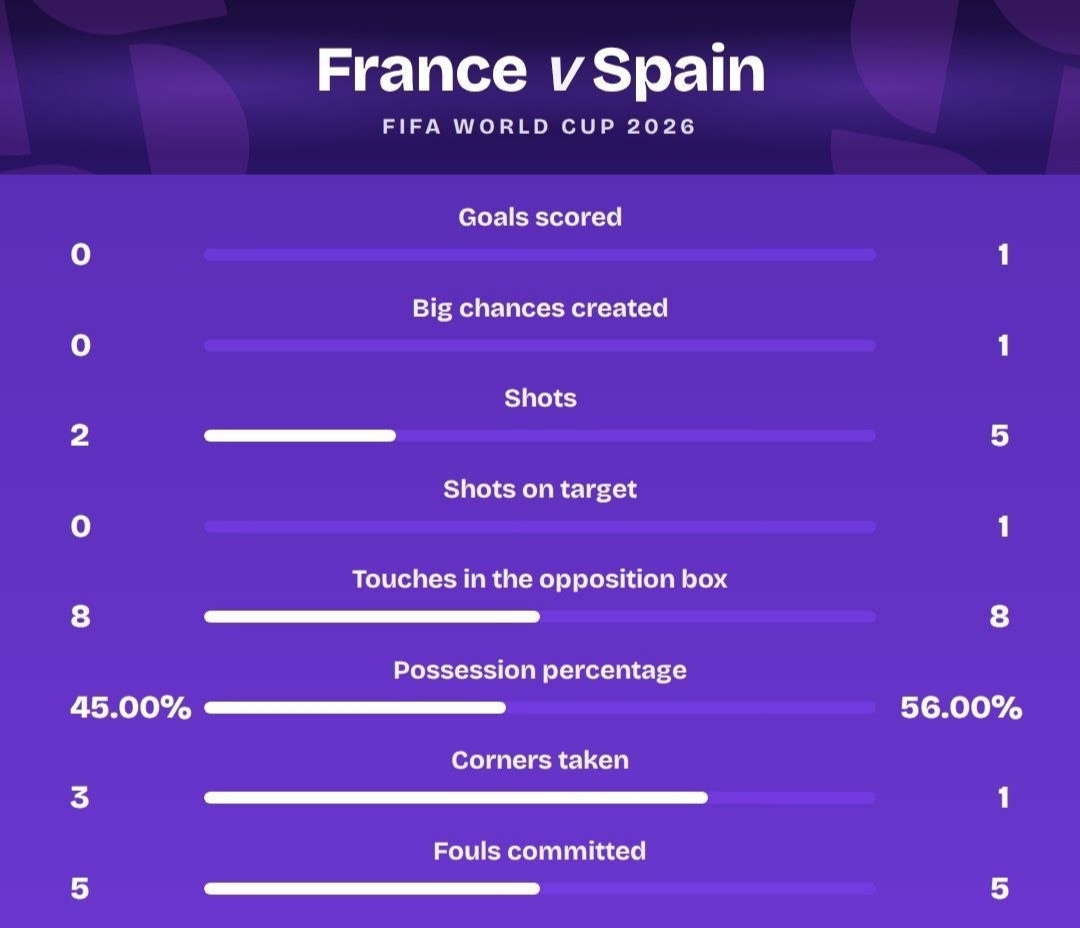Click the Fouls committed bar
1080x928 pixels.
coord(540,889)
